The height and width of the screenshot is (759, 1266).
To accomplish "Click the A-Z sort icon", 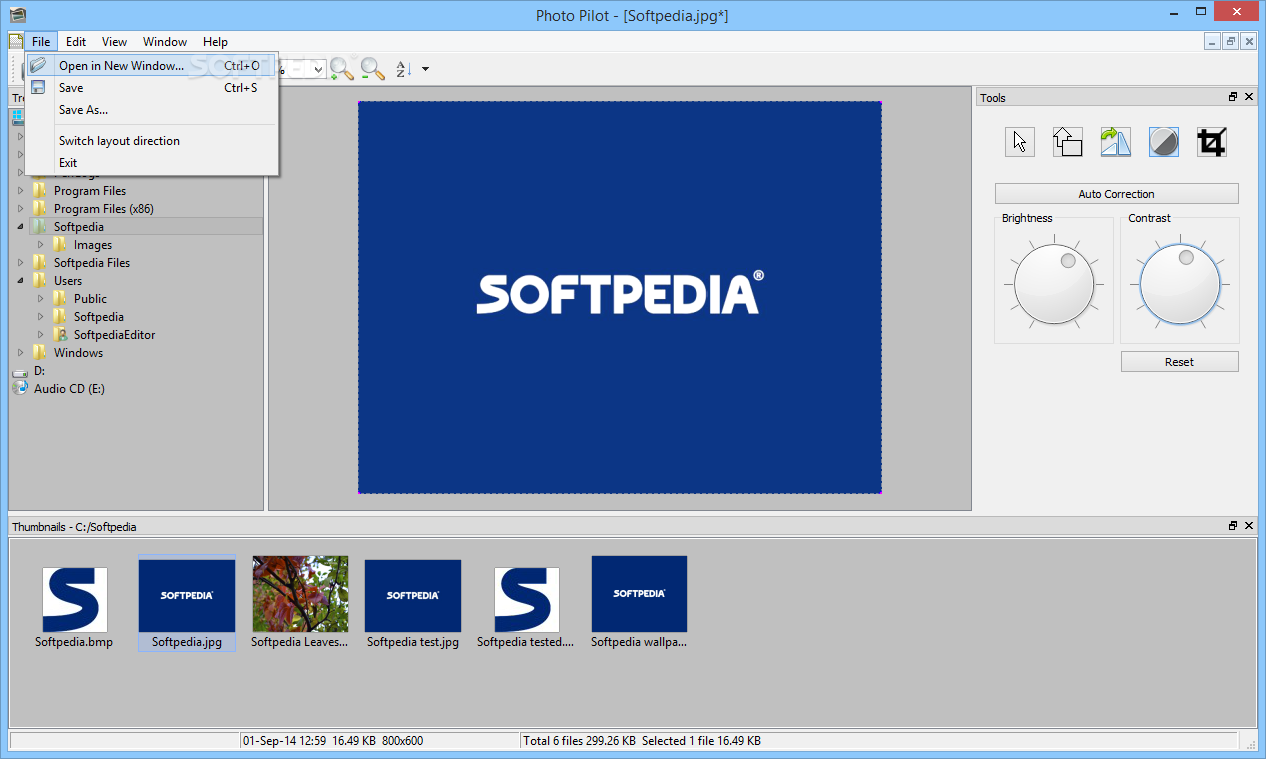I will click(x=403, y=69).
